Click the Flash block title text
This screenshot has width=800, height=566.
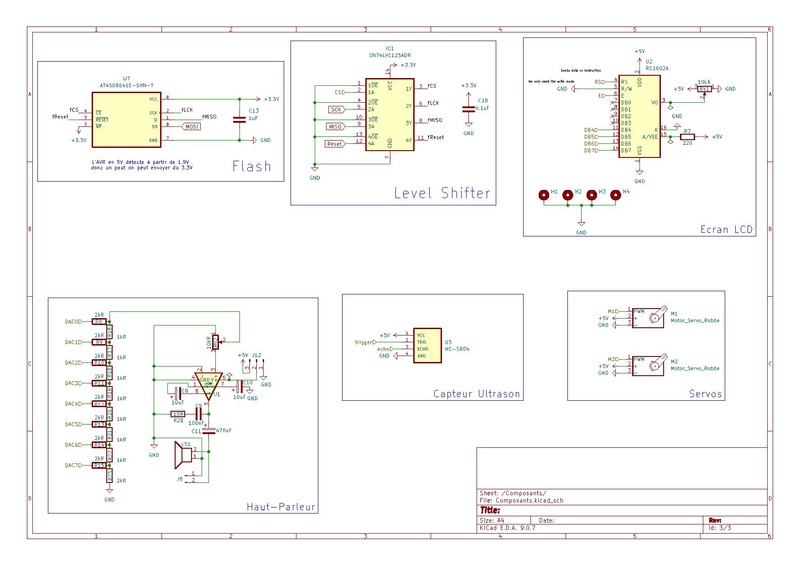coord(251,166)
